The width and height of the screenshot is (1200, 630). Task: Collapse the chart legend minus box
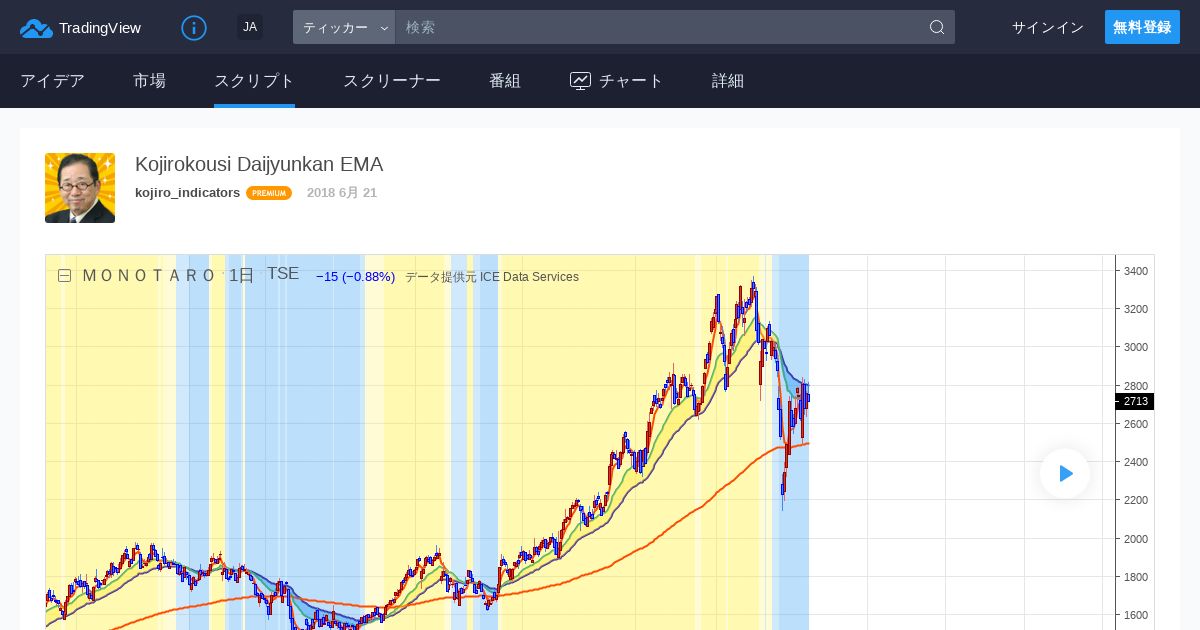point(64,276)
